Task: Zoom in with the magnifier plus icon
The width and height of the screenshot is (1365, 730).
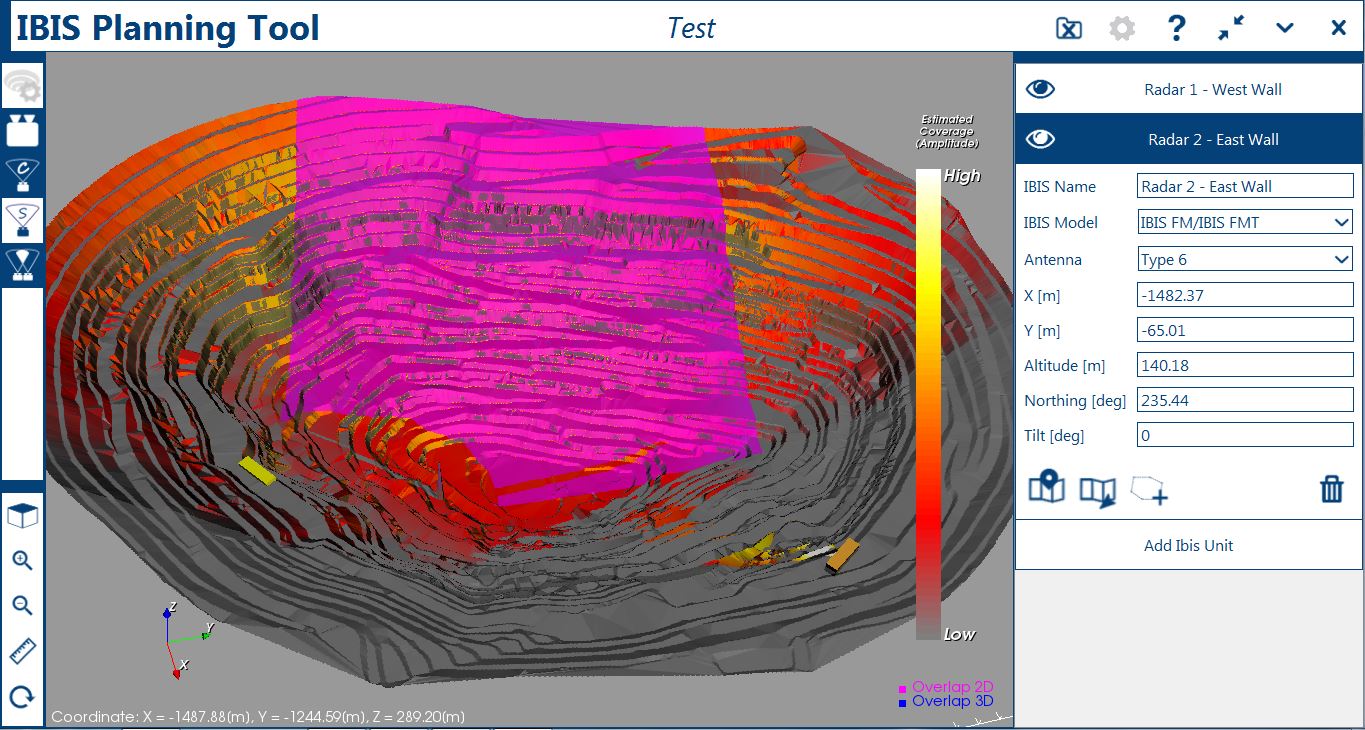Action: tap(22, 561)
